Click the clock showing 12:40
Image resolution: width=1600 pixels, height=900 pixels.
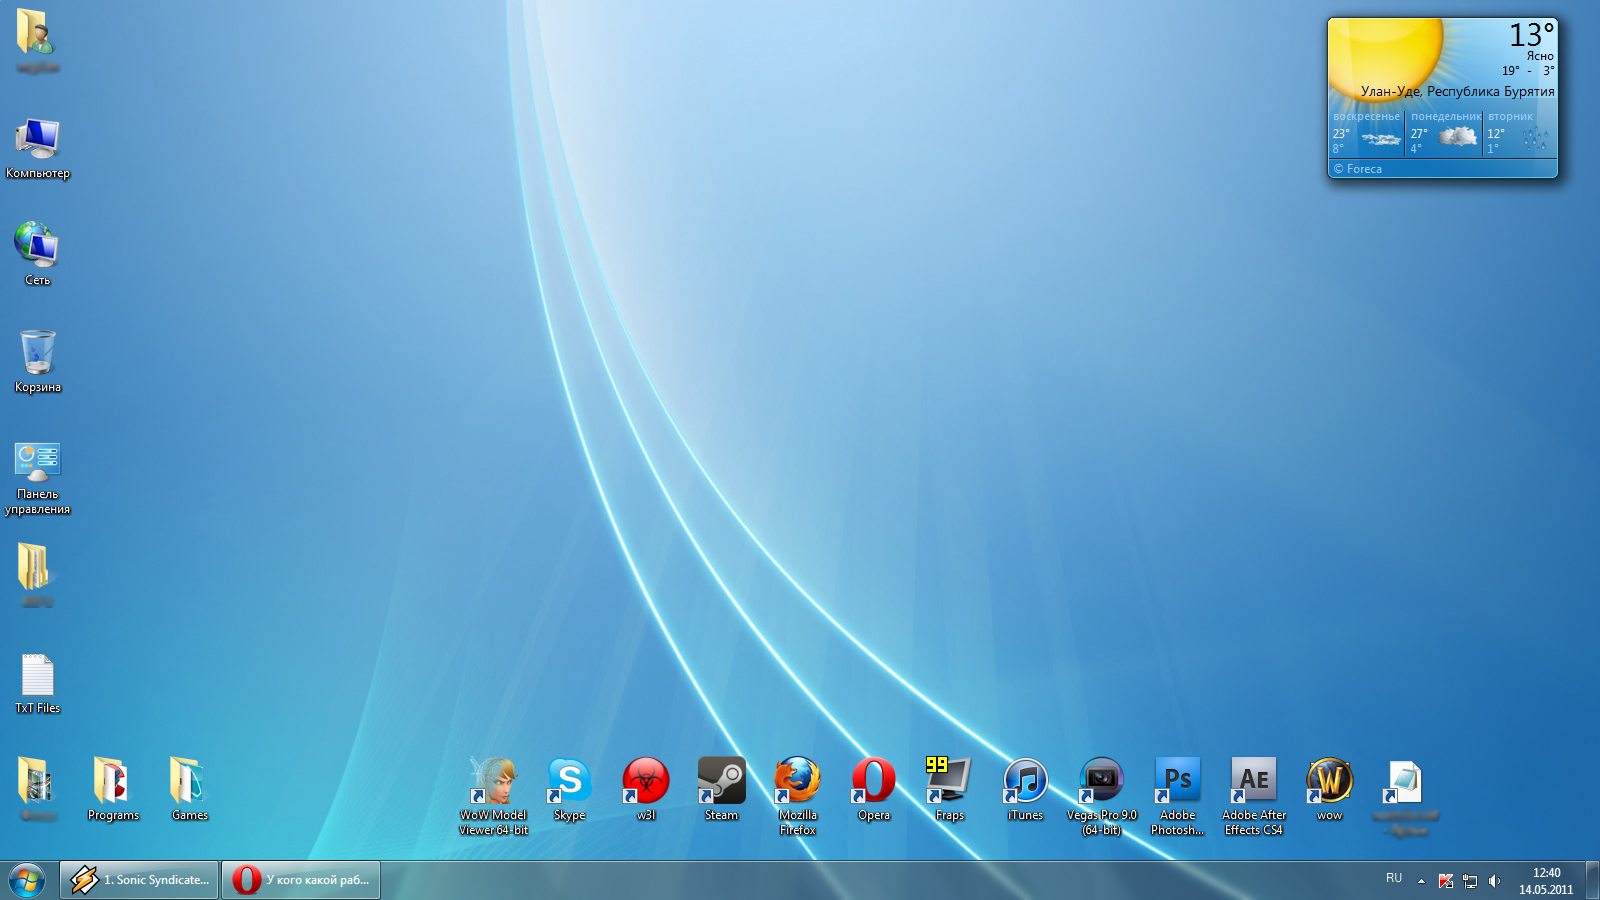1545,881
